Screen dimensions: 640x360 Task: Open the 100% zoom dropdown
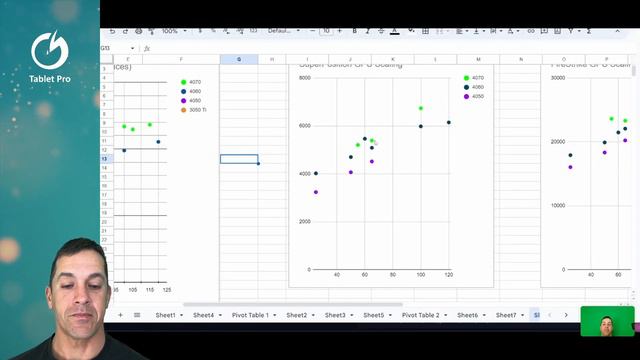point(174,31)
